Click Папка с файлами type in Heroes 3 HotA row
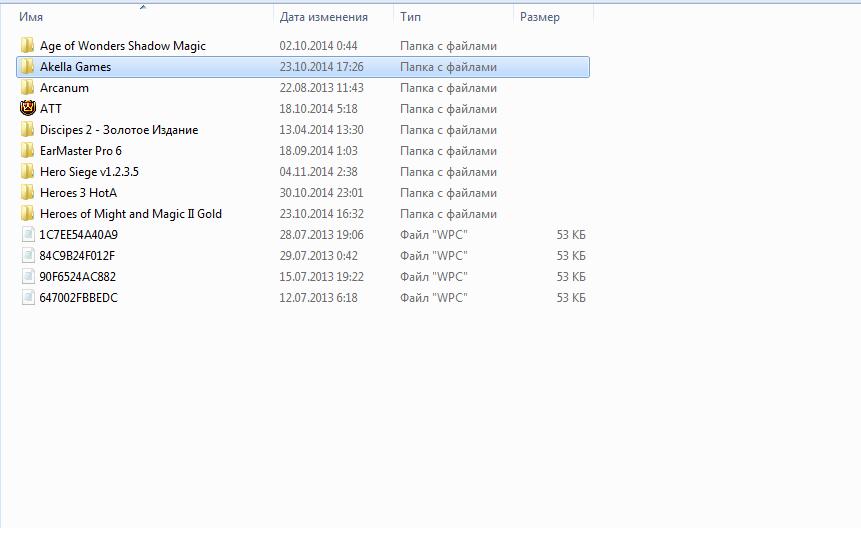The height and width of the screenshot is (541, 861). click(x=448, y=193)
